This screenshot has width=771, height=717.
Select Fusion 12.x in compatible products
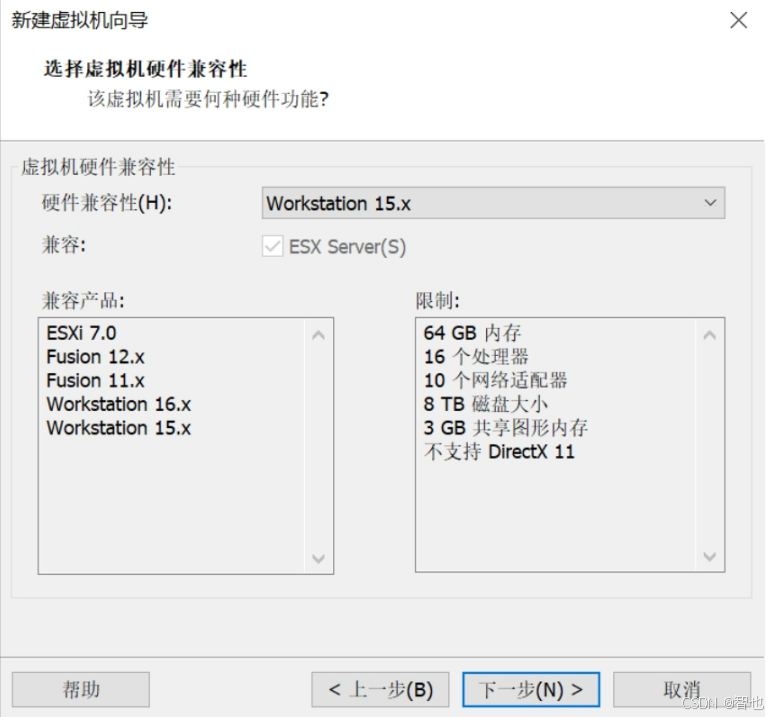point(95,357)
